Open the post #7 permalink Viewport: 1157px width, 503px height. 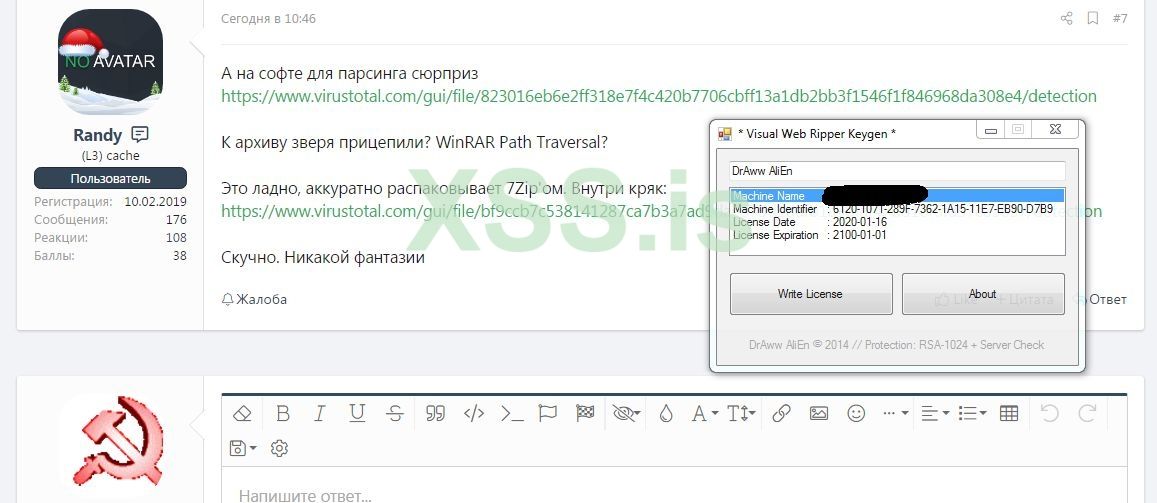[1120, 18]
